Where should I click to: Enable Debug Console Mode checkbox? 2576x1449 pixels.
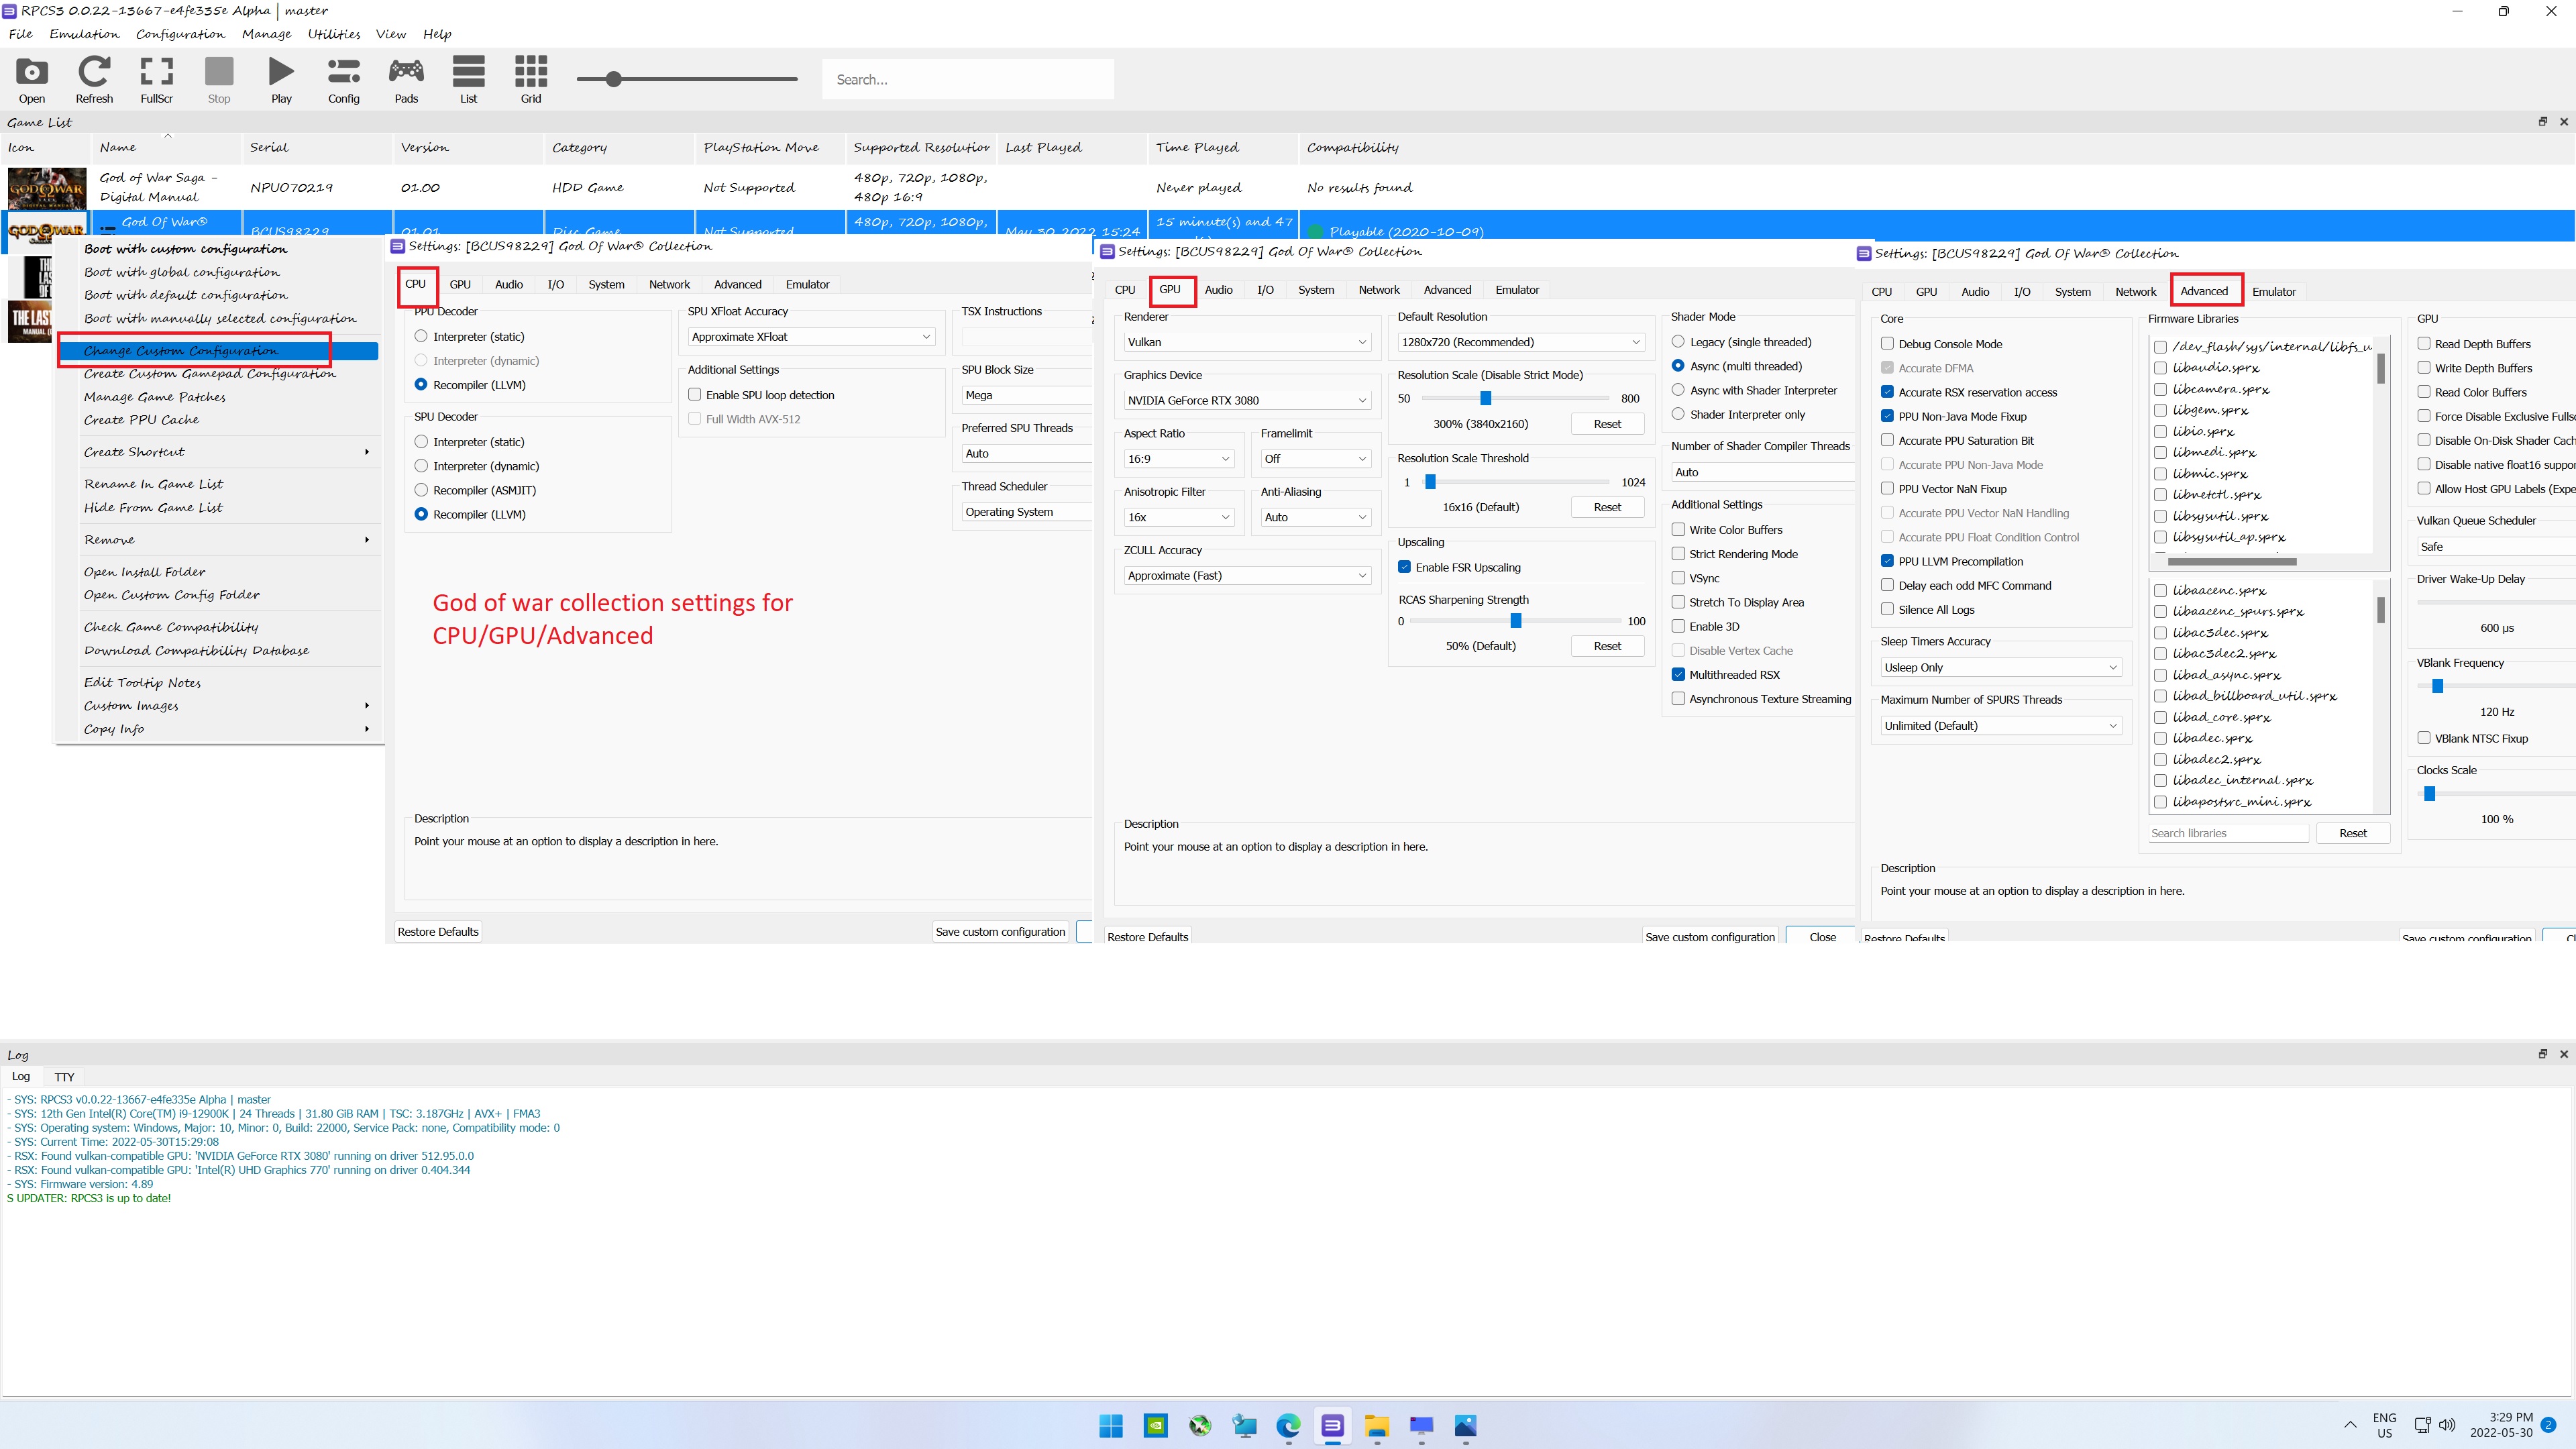pos(1888,344)
